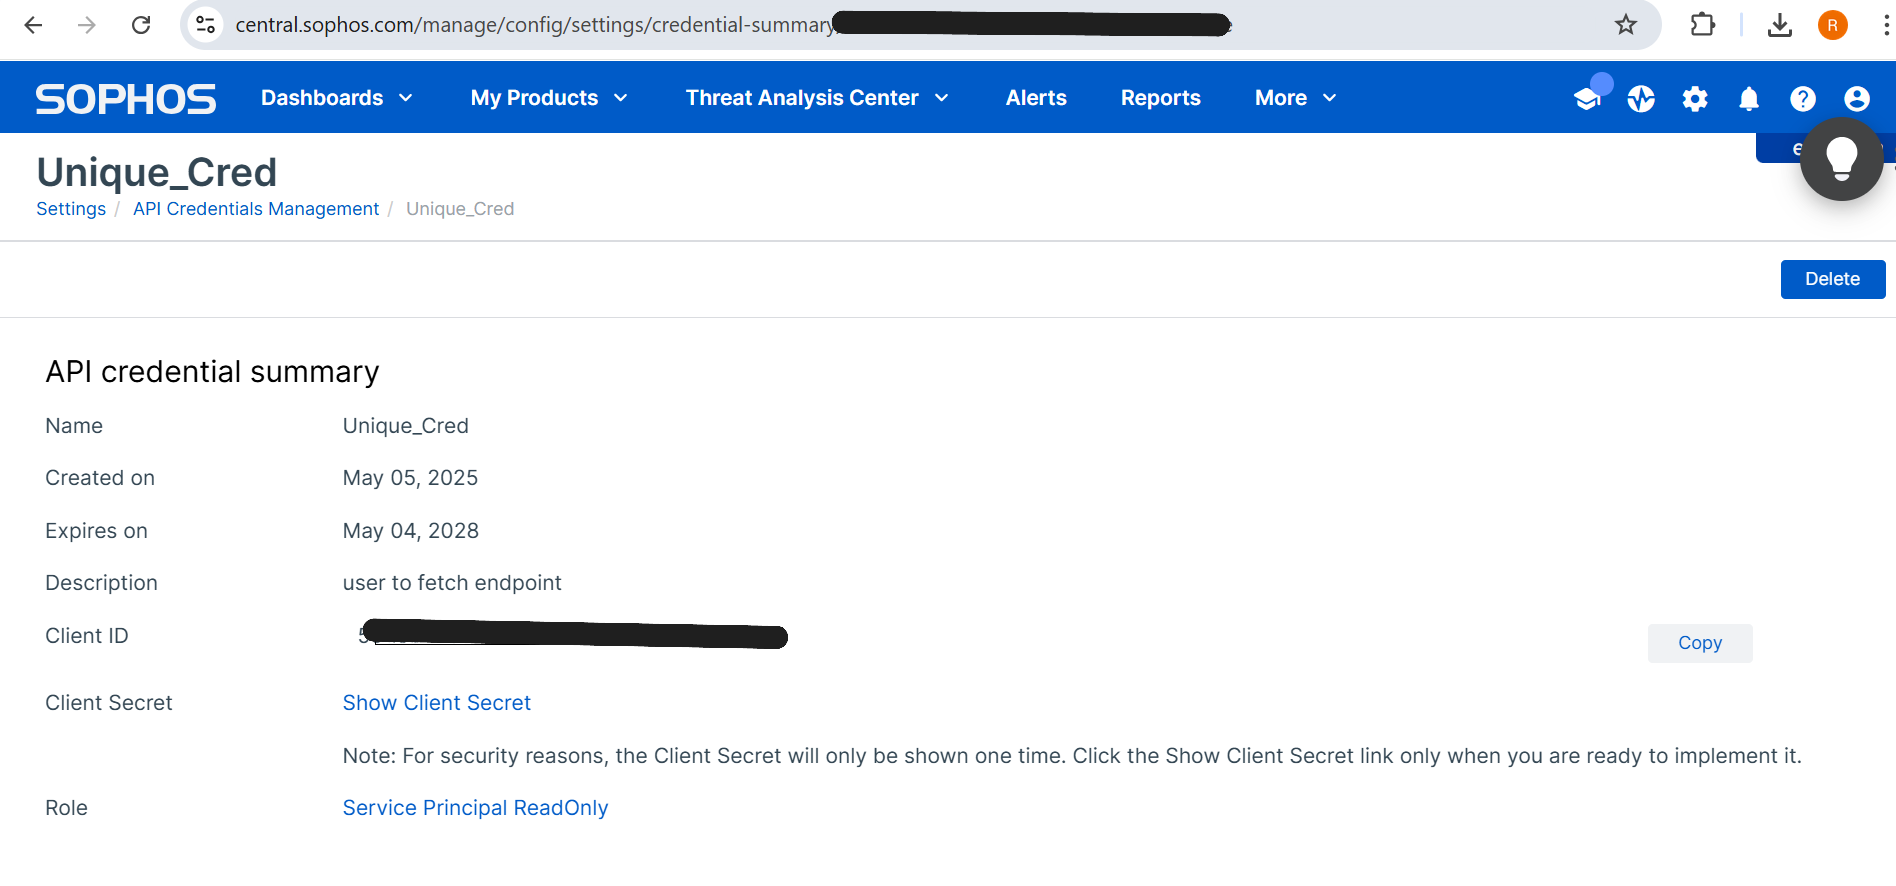Bookmark this page with star icon
This screenshot has height=886, width=1896.
(x=1626, y=25)
